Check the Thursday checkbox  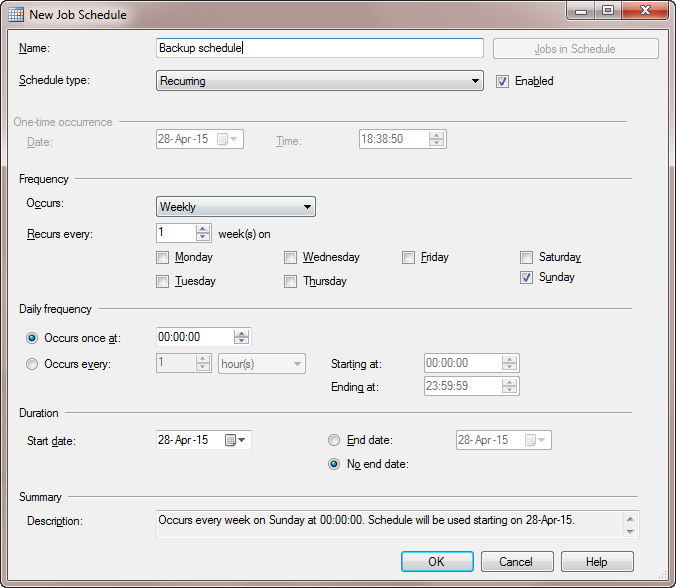click(290, 281)
